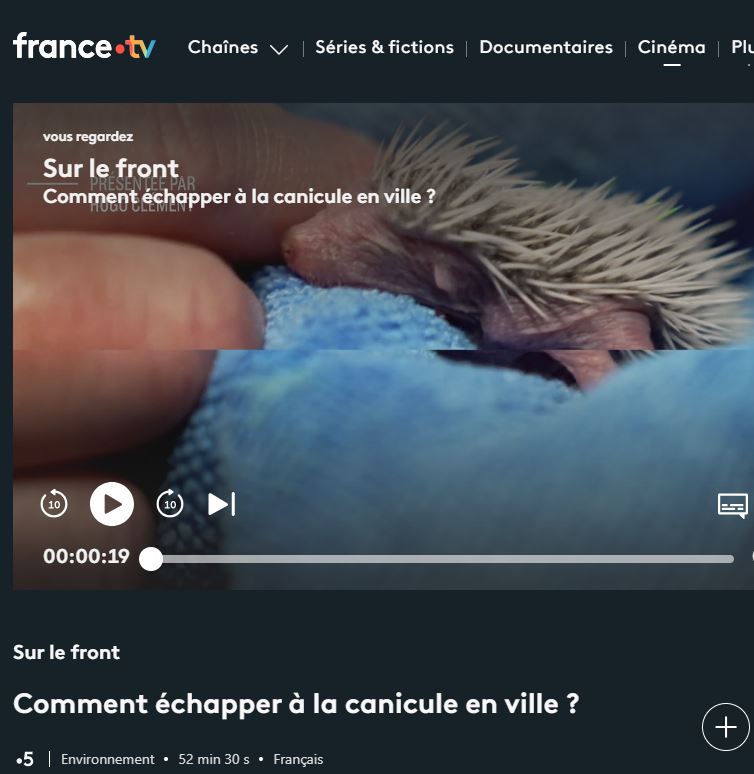This screenshot has height=774, width=754.
Task: Jump to the next episode icon
Action: (x=222, y=504)
